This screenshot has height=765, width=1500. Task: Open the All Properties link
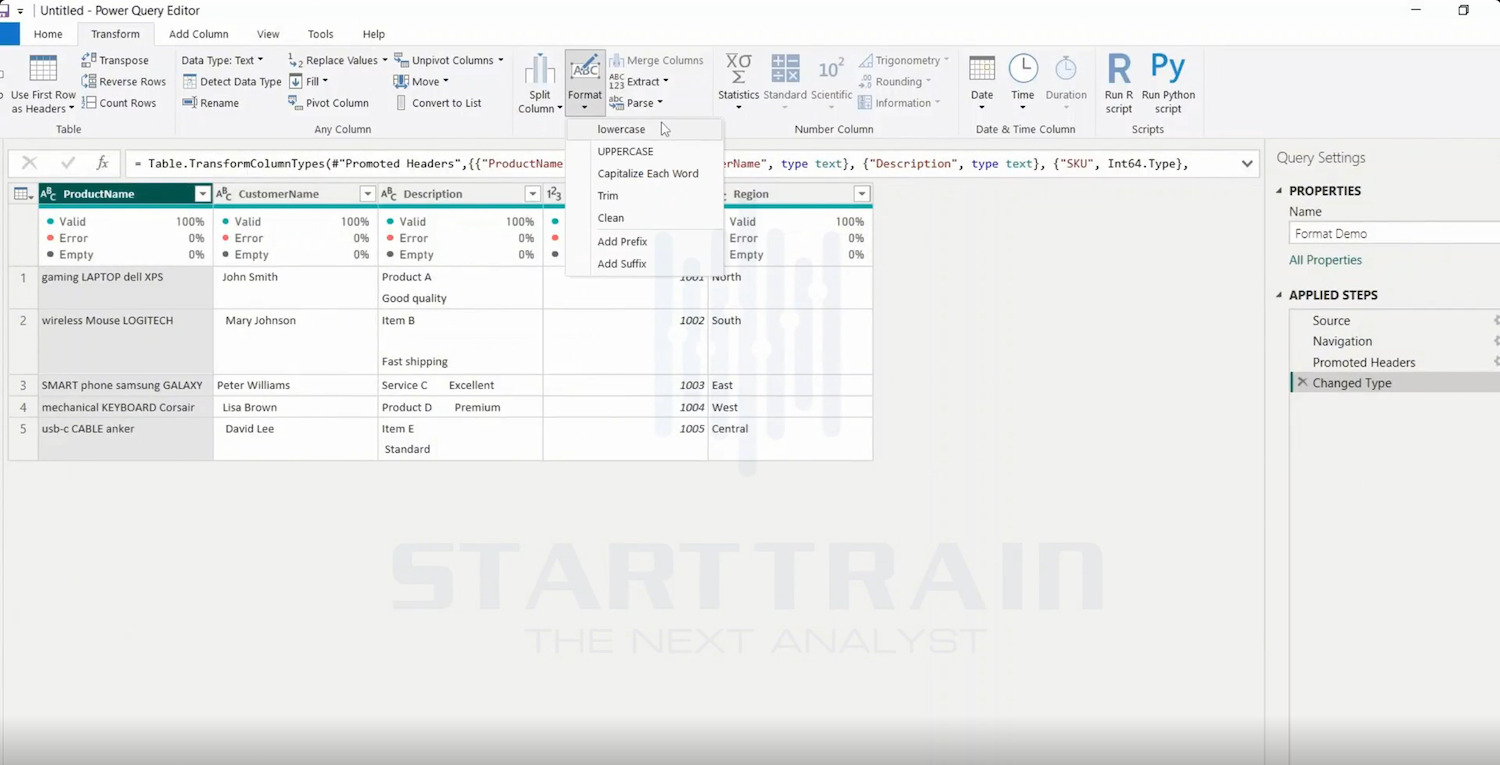[x=1325, y=260]
